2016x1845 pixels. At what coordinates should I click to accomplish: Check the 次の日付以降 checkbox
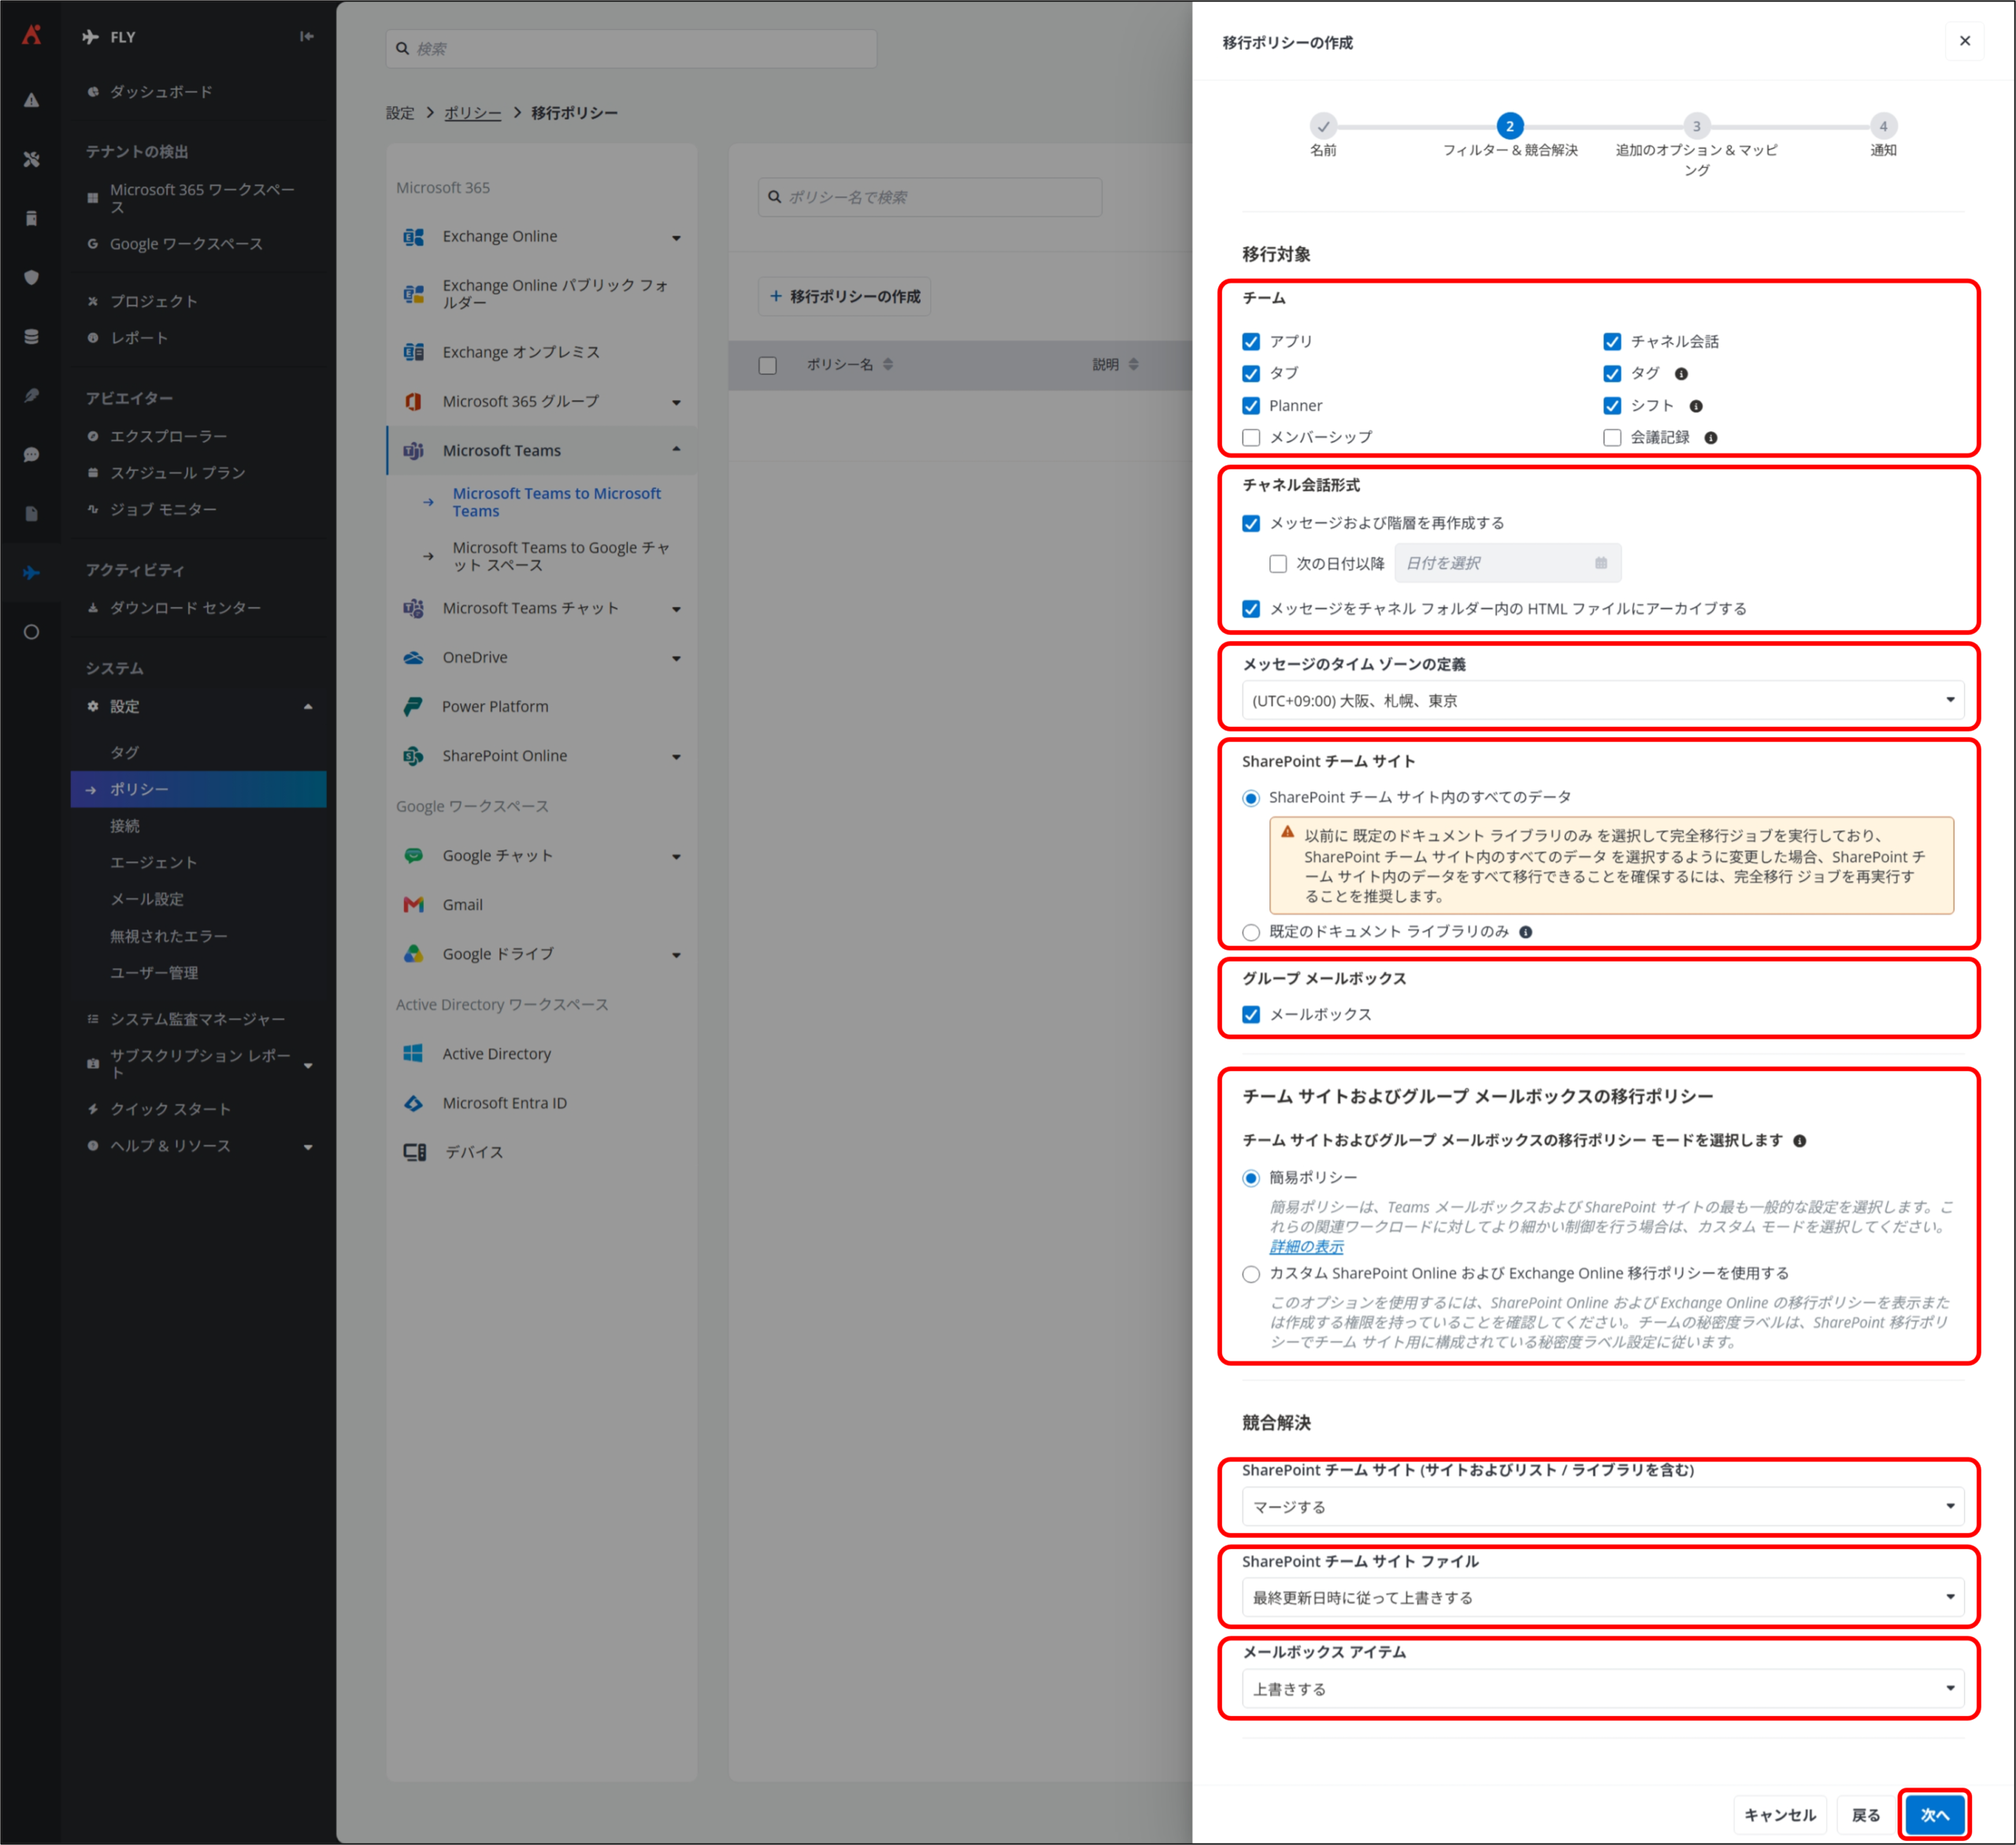pos(1278,564)
